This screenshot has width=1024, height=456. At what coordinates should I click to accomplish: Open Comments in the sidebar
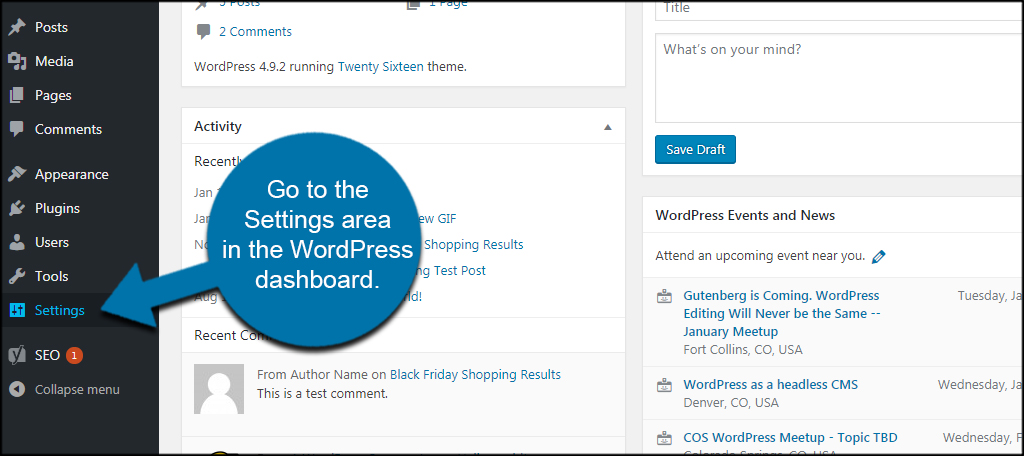69,129
